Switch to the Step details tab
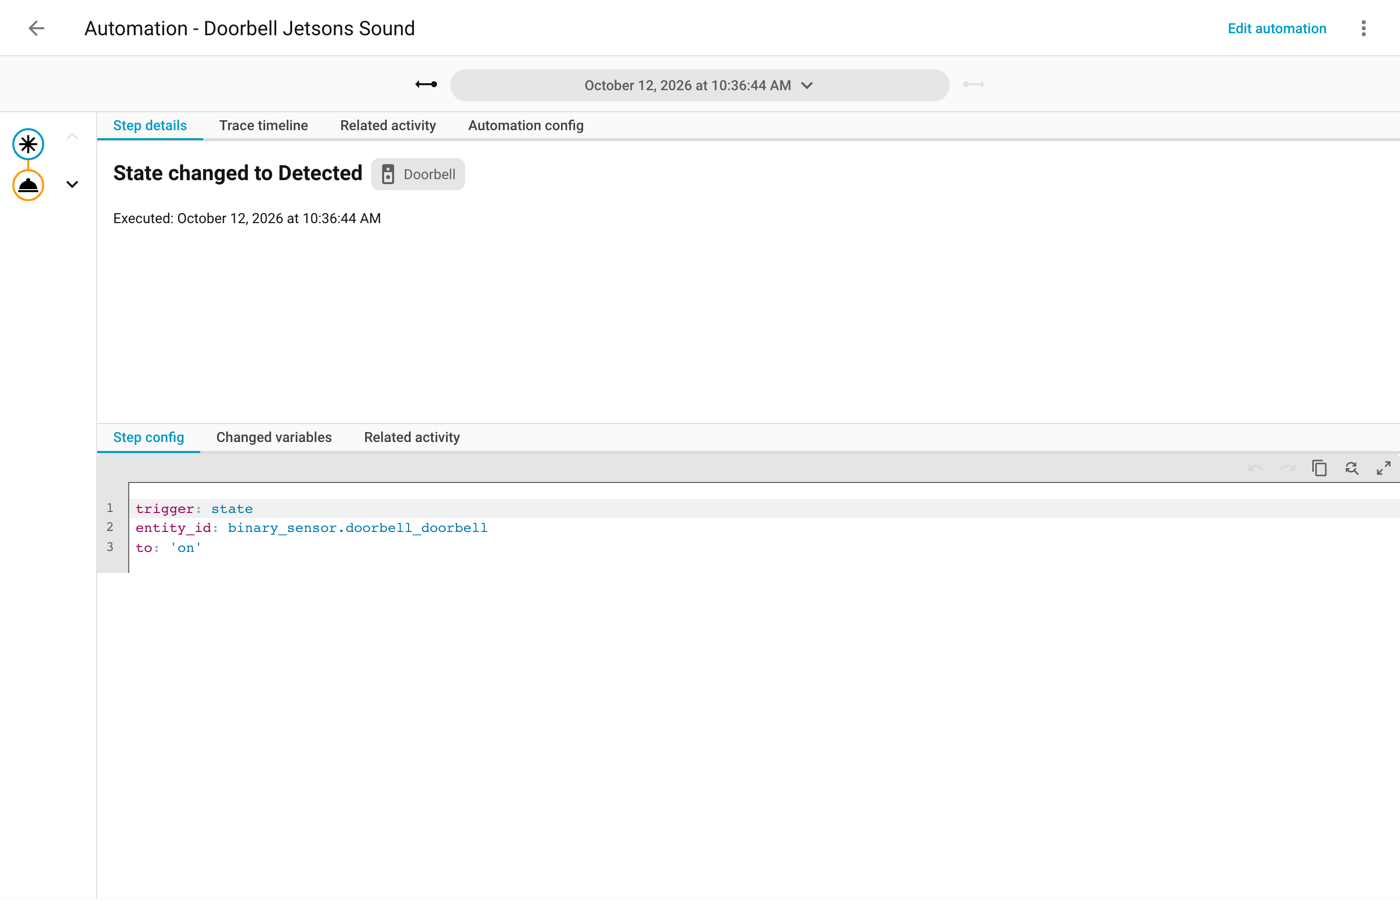This screenshot has width=1400, height=900. [x=150, y=126]
